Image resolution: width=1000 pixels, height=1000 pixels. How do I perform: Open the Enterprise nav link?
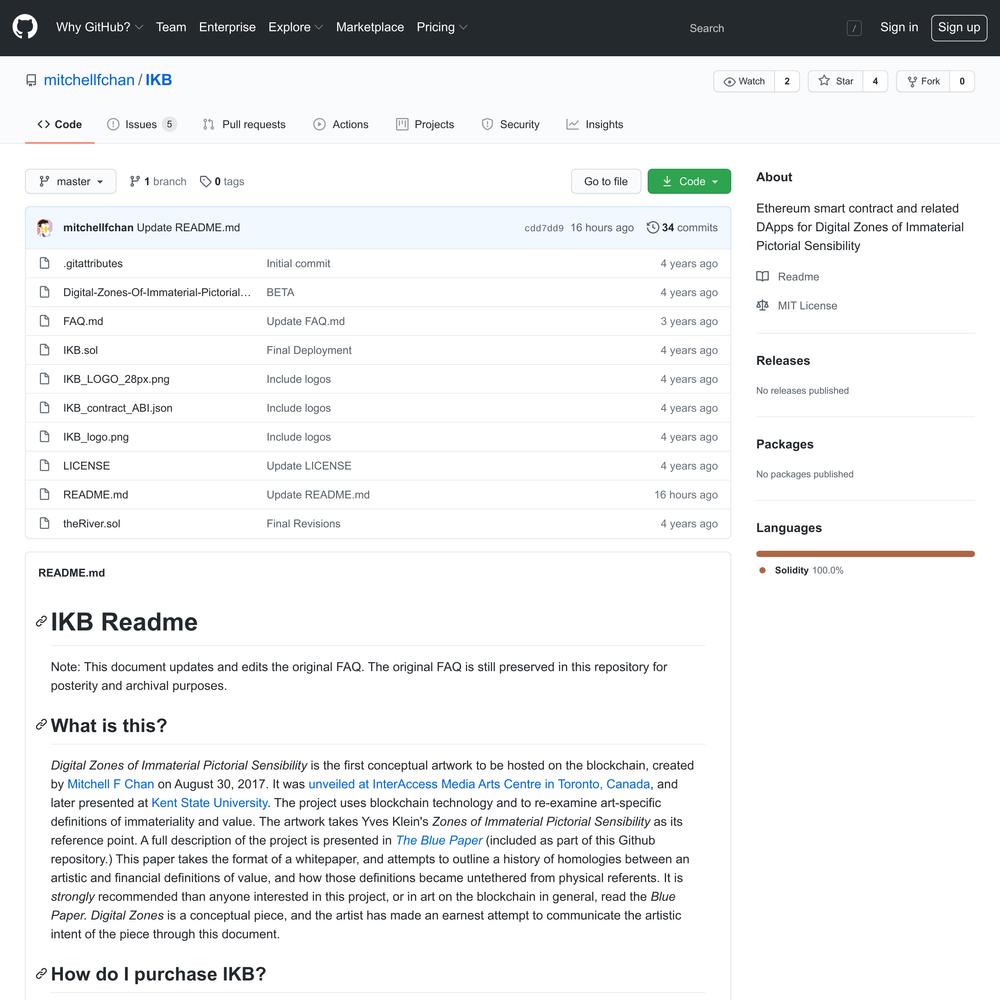click(227, 27)
